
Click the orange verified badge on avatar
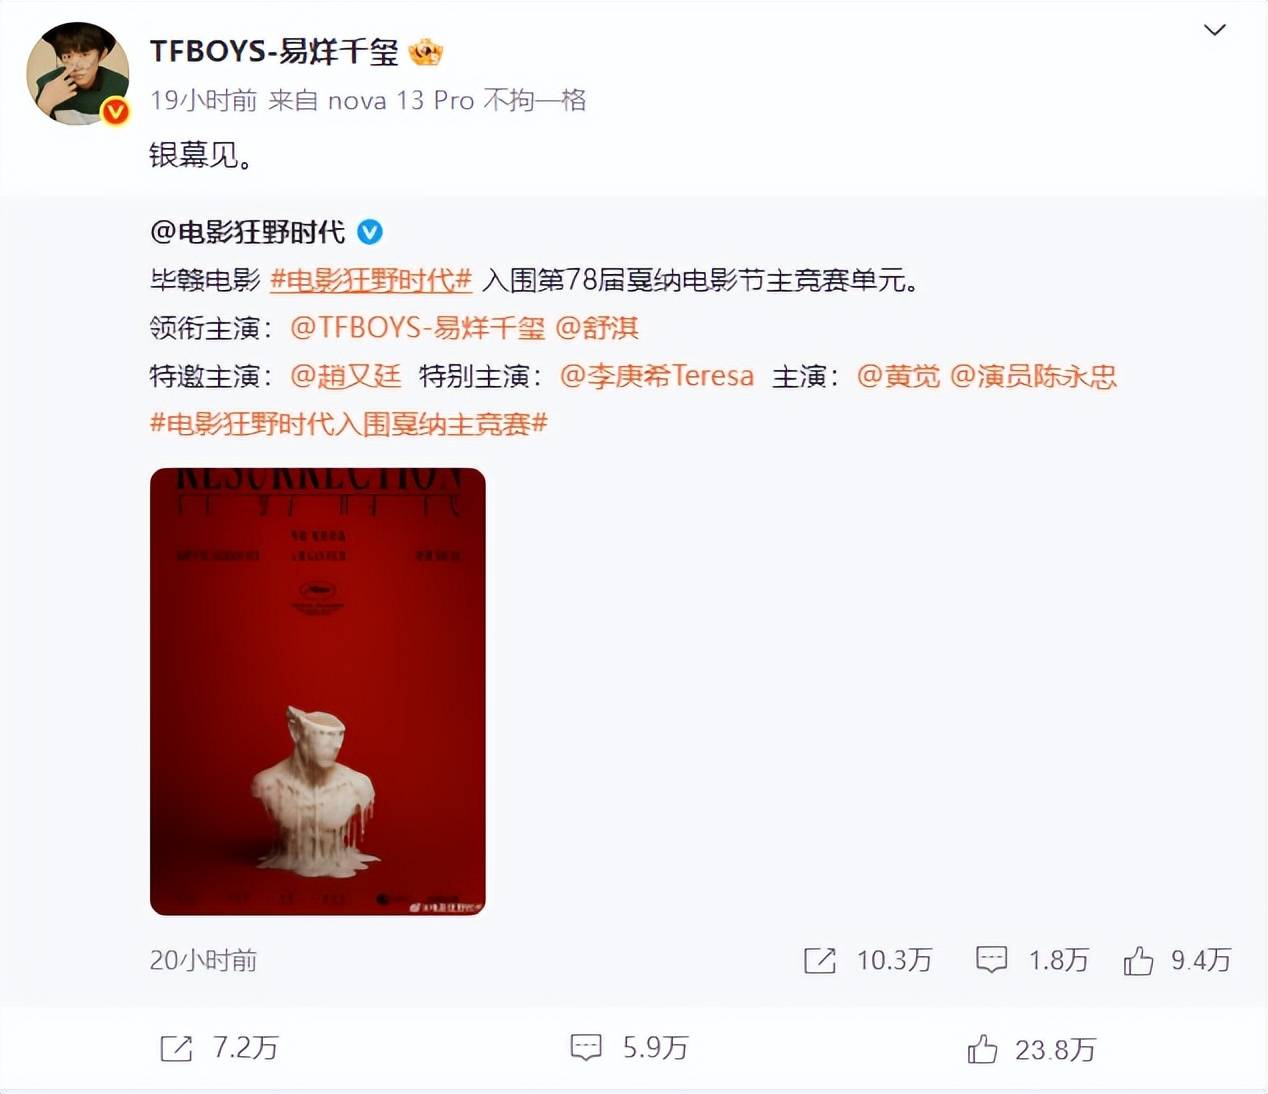(116, 111)
